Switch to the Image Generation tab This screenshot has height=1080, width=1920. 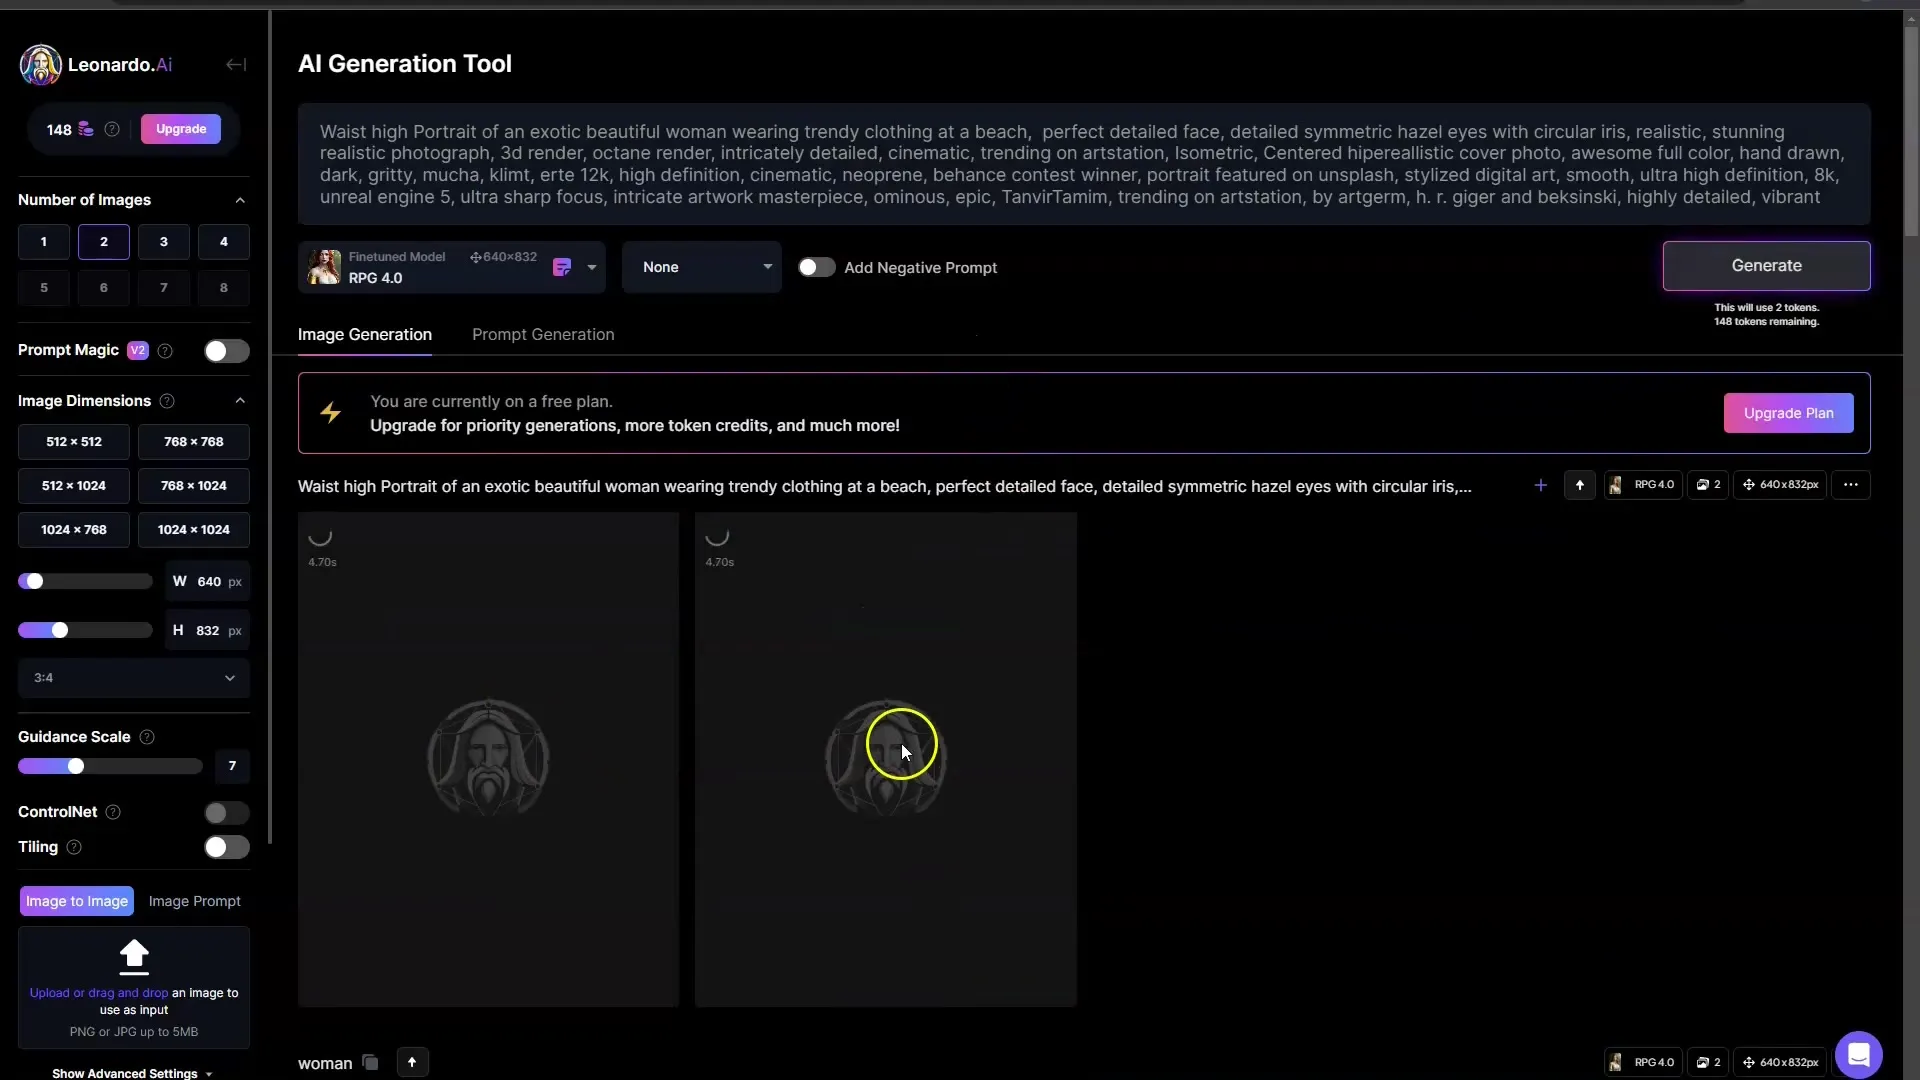pos(365,334)
